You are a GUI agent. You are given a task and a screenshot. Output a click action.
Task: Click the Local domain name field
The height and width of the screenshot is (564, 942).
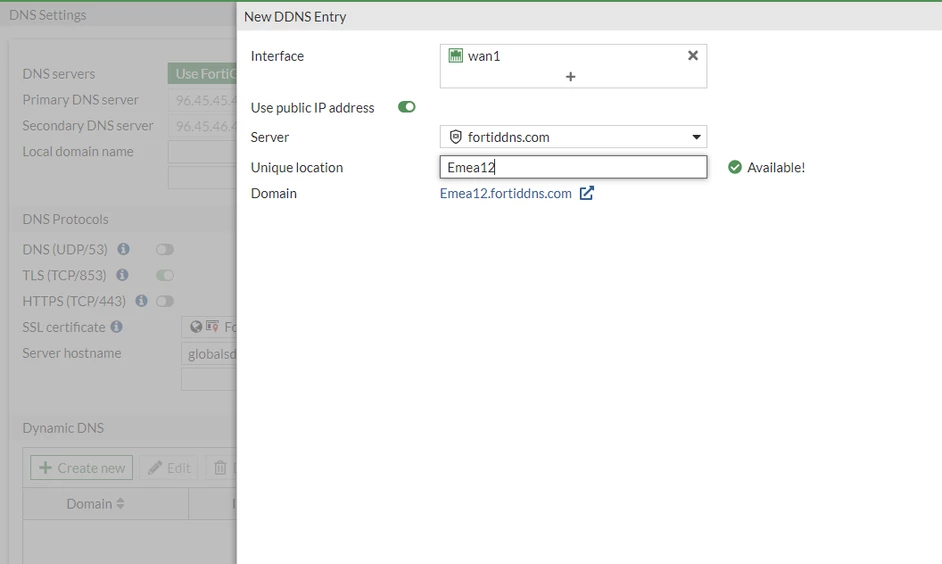pyautogui.click(x=202, y=152)
